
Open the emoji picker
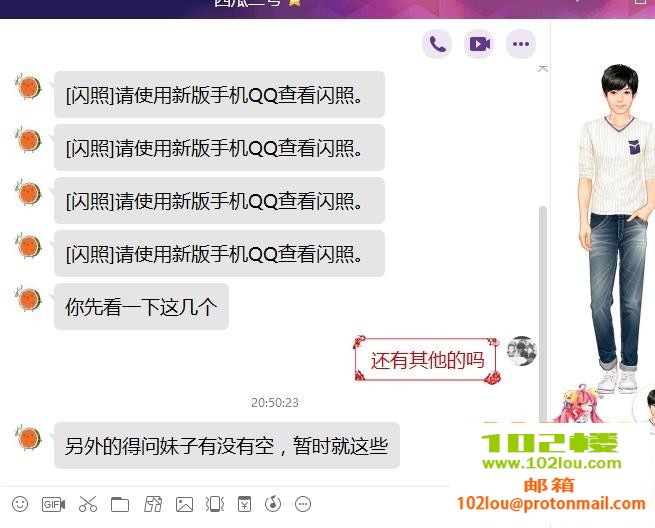[x=20, y=504]
